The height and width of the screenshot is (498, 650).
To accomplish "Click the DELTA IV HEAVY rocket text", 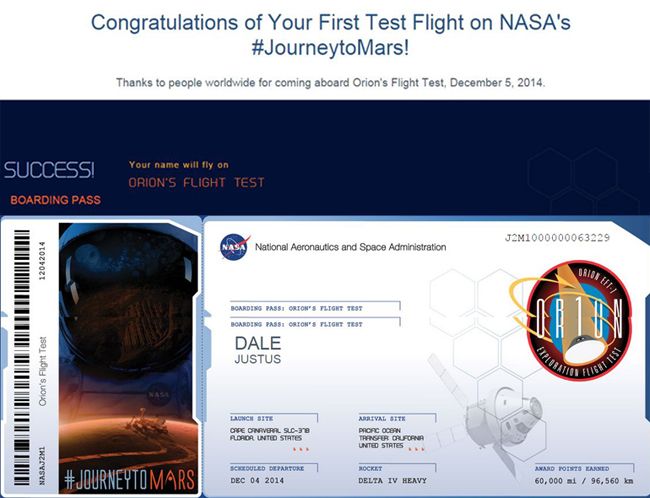I will tap(392, 481).
